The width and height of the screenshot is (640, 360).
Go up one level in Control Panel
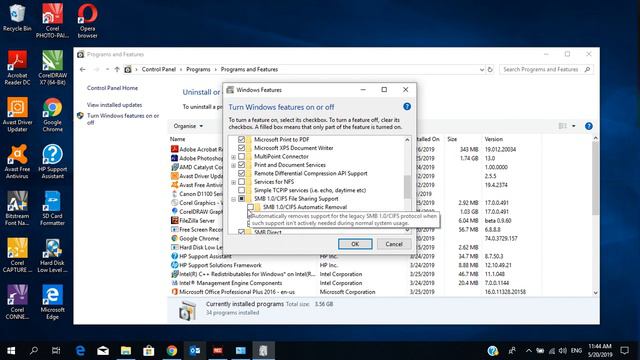117,69
